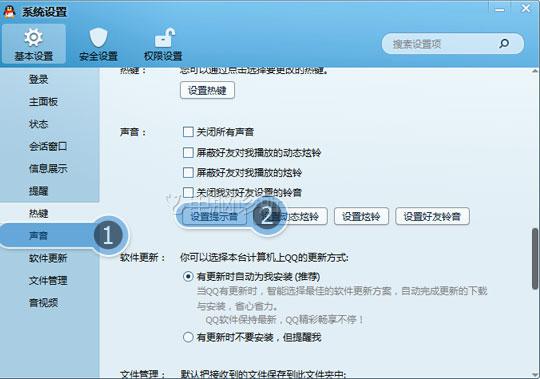
Task: Click the scrollbar up arrow
Action: pos(535,71)
